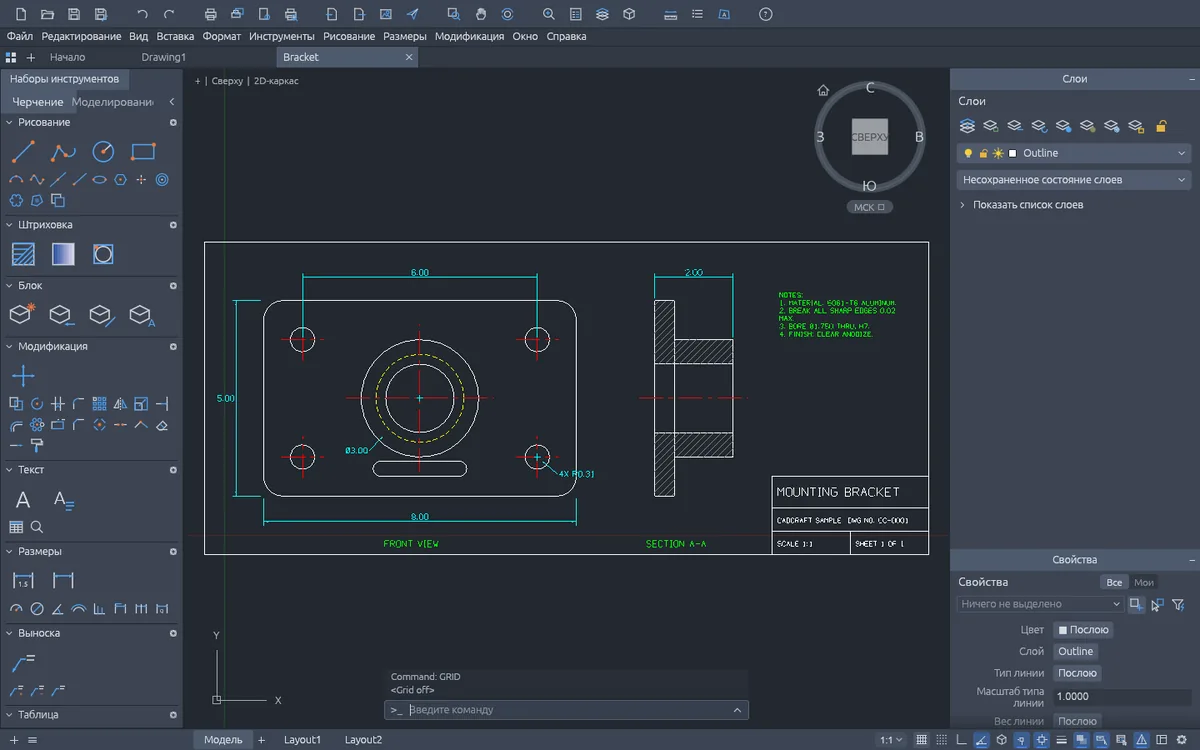Image resolution: width=1200 pixels, height=750 pixels.
Task: Select the Polyline drawing tool
Action: 64,152
